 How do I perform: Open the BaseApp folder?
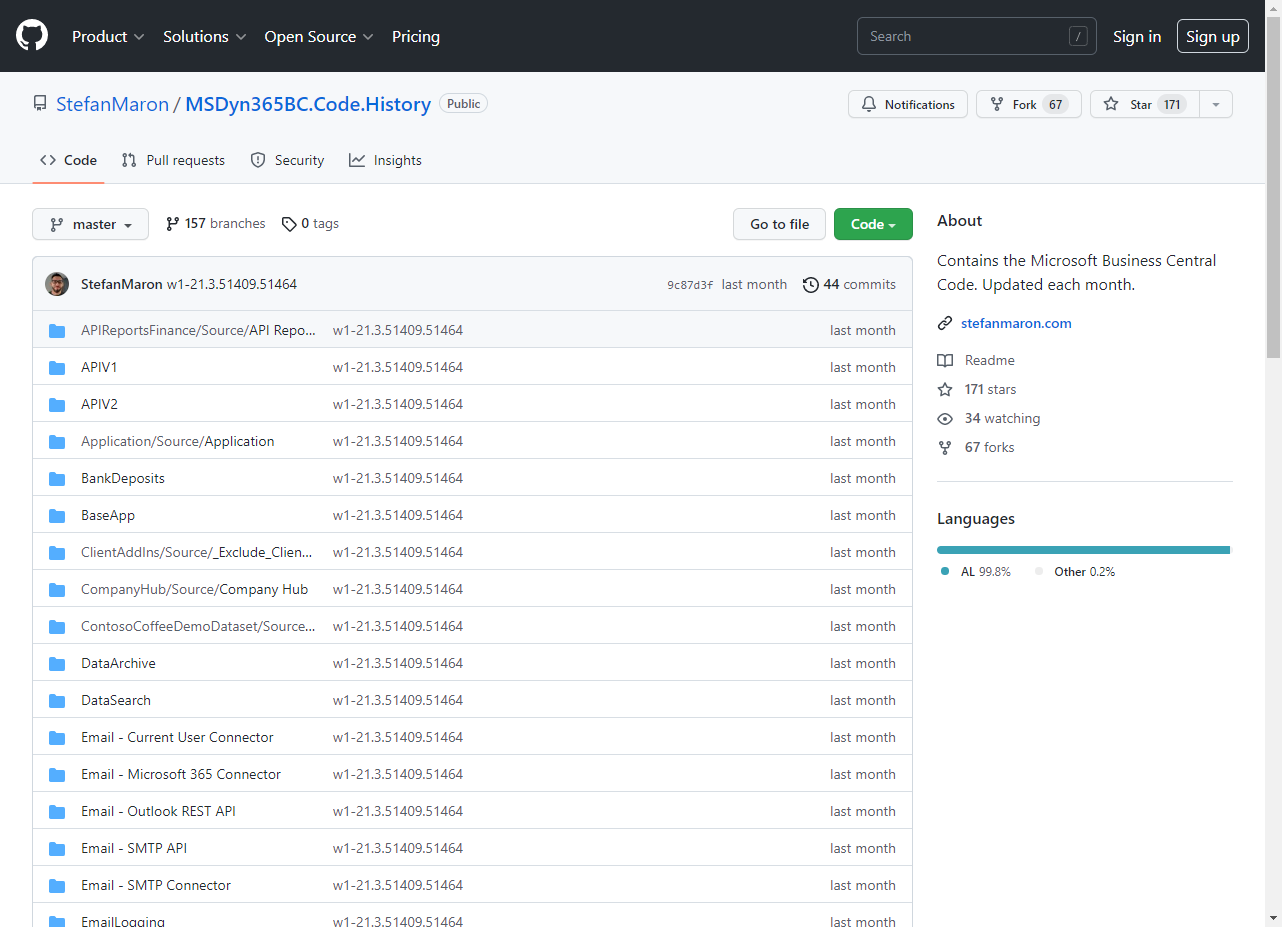click(x=108, y=515)
